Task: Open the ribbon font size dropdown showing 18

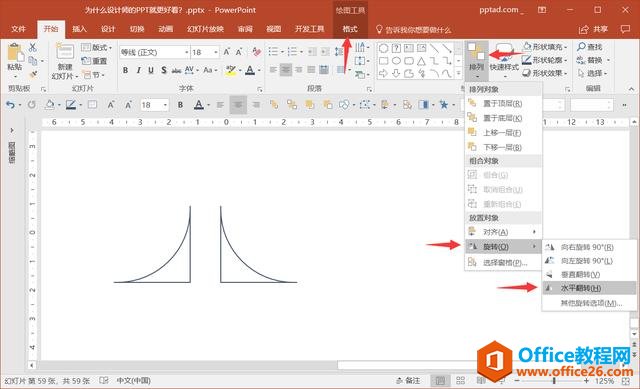Action: coord(216,52)
